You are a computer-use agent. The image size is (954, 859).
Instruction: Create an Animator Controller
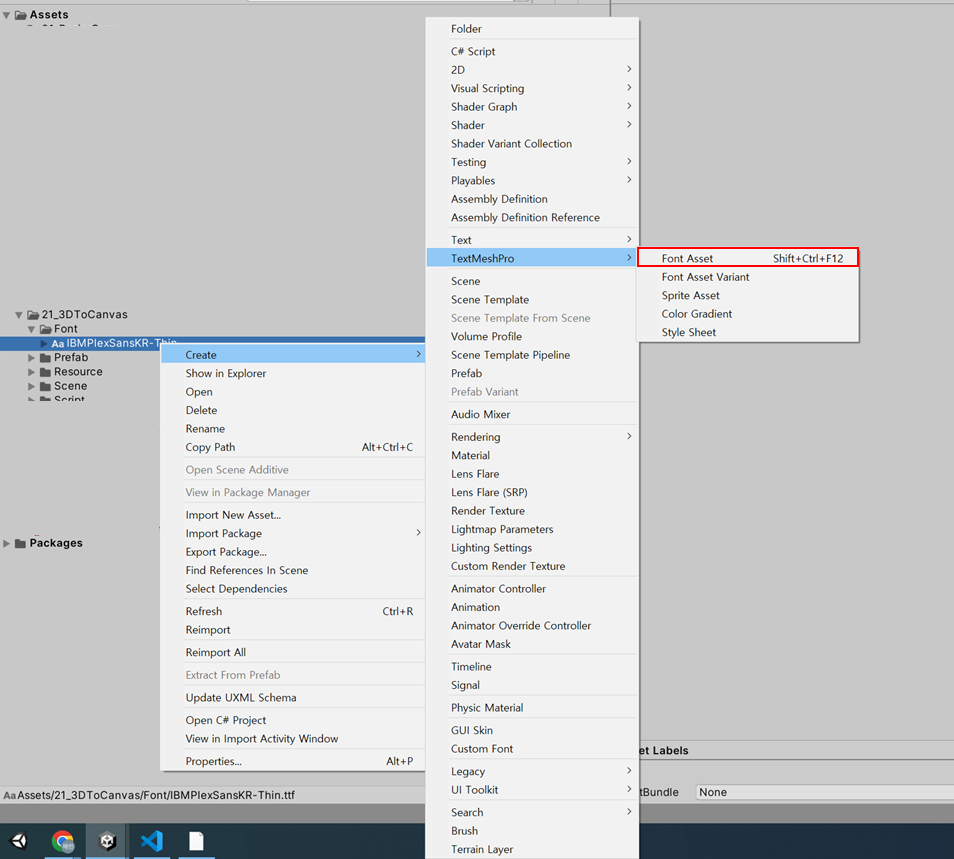pyautogui.click(x=532, y=589)
